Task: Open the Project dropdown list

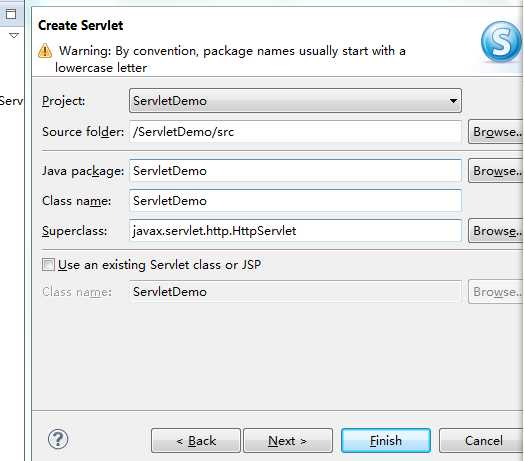Action: click(453, 101)
